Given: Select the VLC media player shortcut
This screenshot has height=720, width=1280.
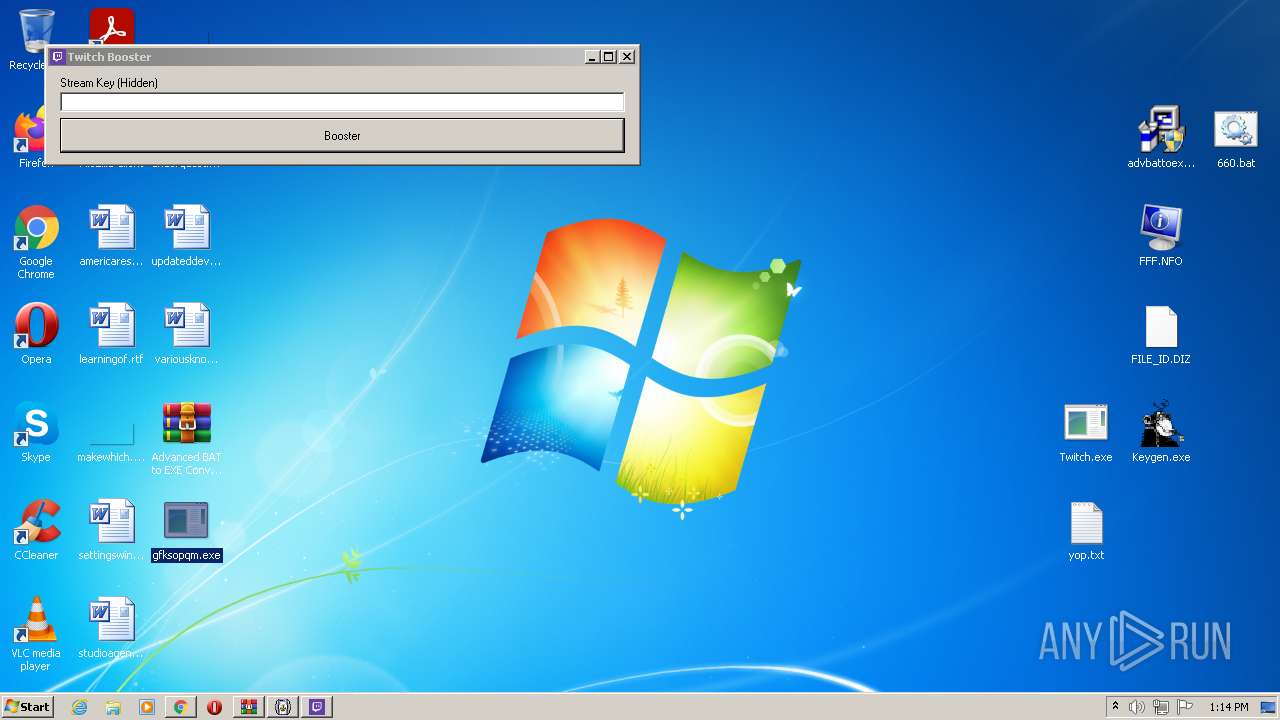Looking at the screenshot, I should [36, 635].
